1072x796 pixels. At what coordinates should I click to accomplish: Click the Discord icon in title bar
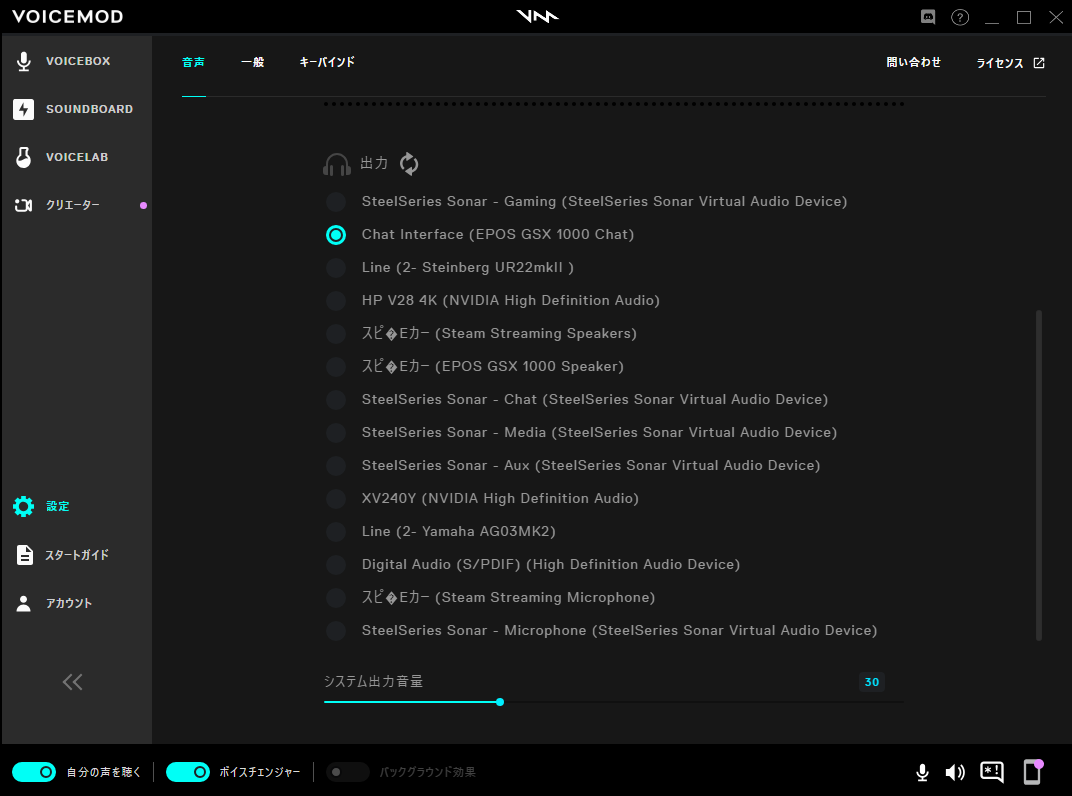[928, 17]
